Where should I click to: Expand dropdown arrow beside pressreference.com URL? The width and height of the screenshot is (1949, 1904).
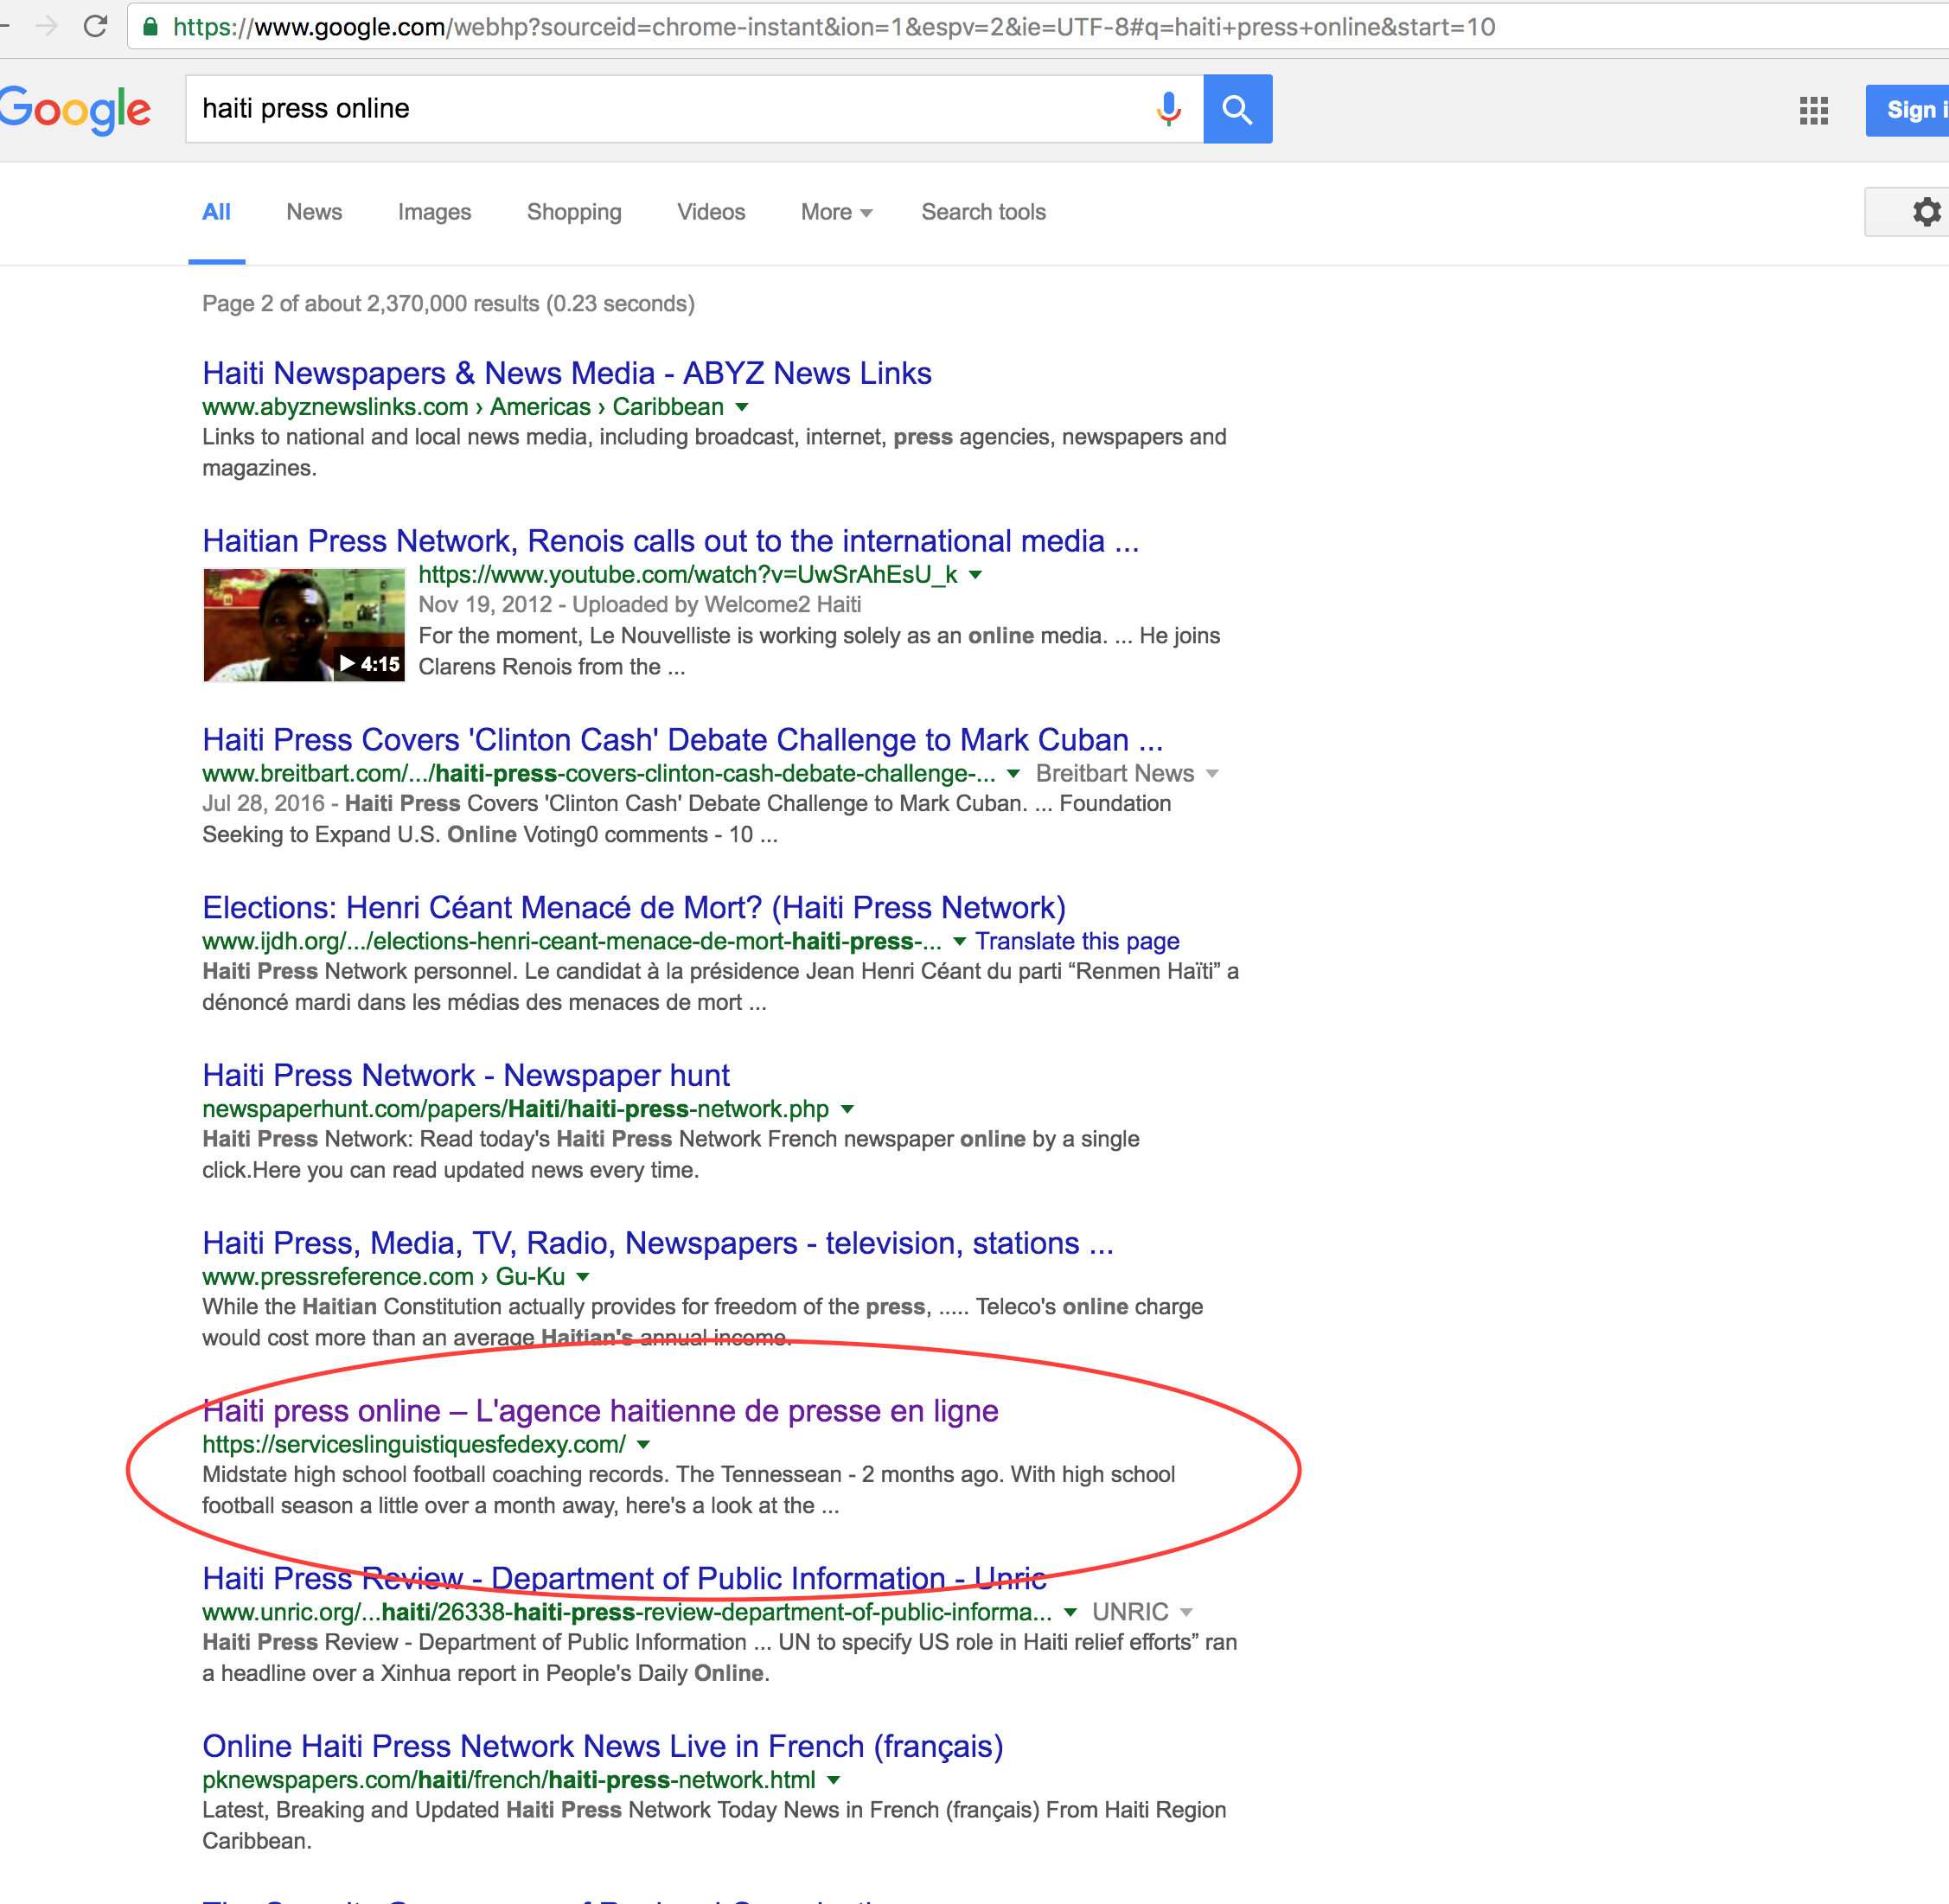point(583,1277)
